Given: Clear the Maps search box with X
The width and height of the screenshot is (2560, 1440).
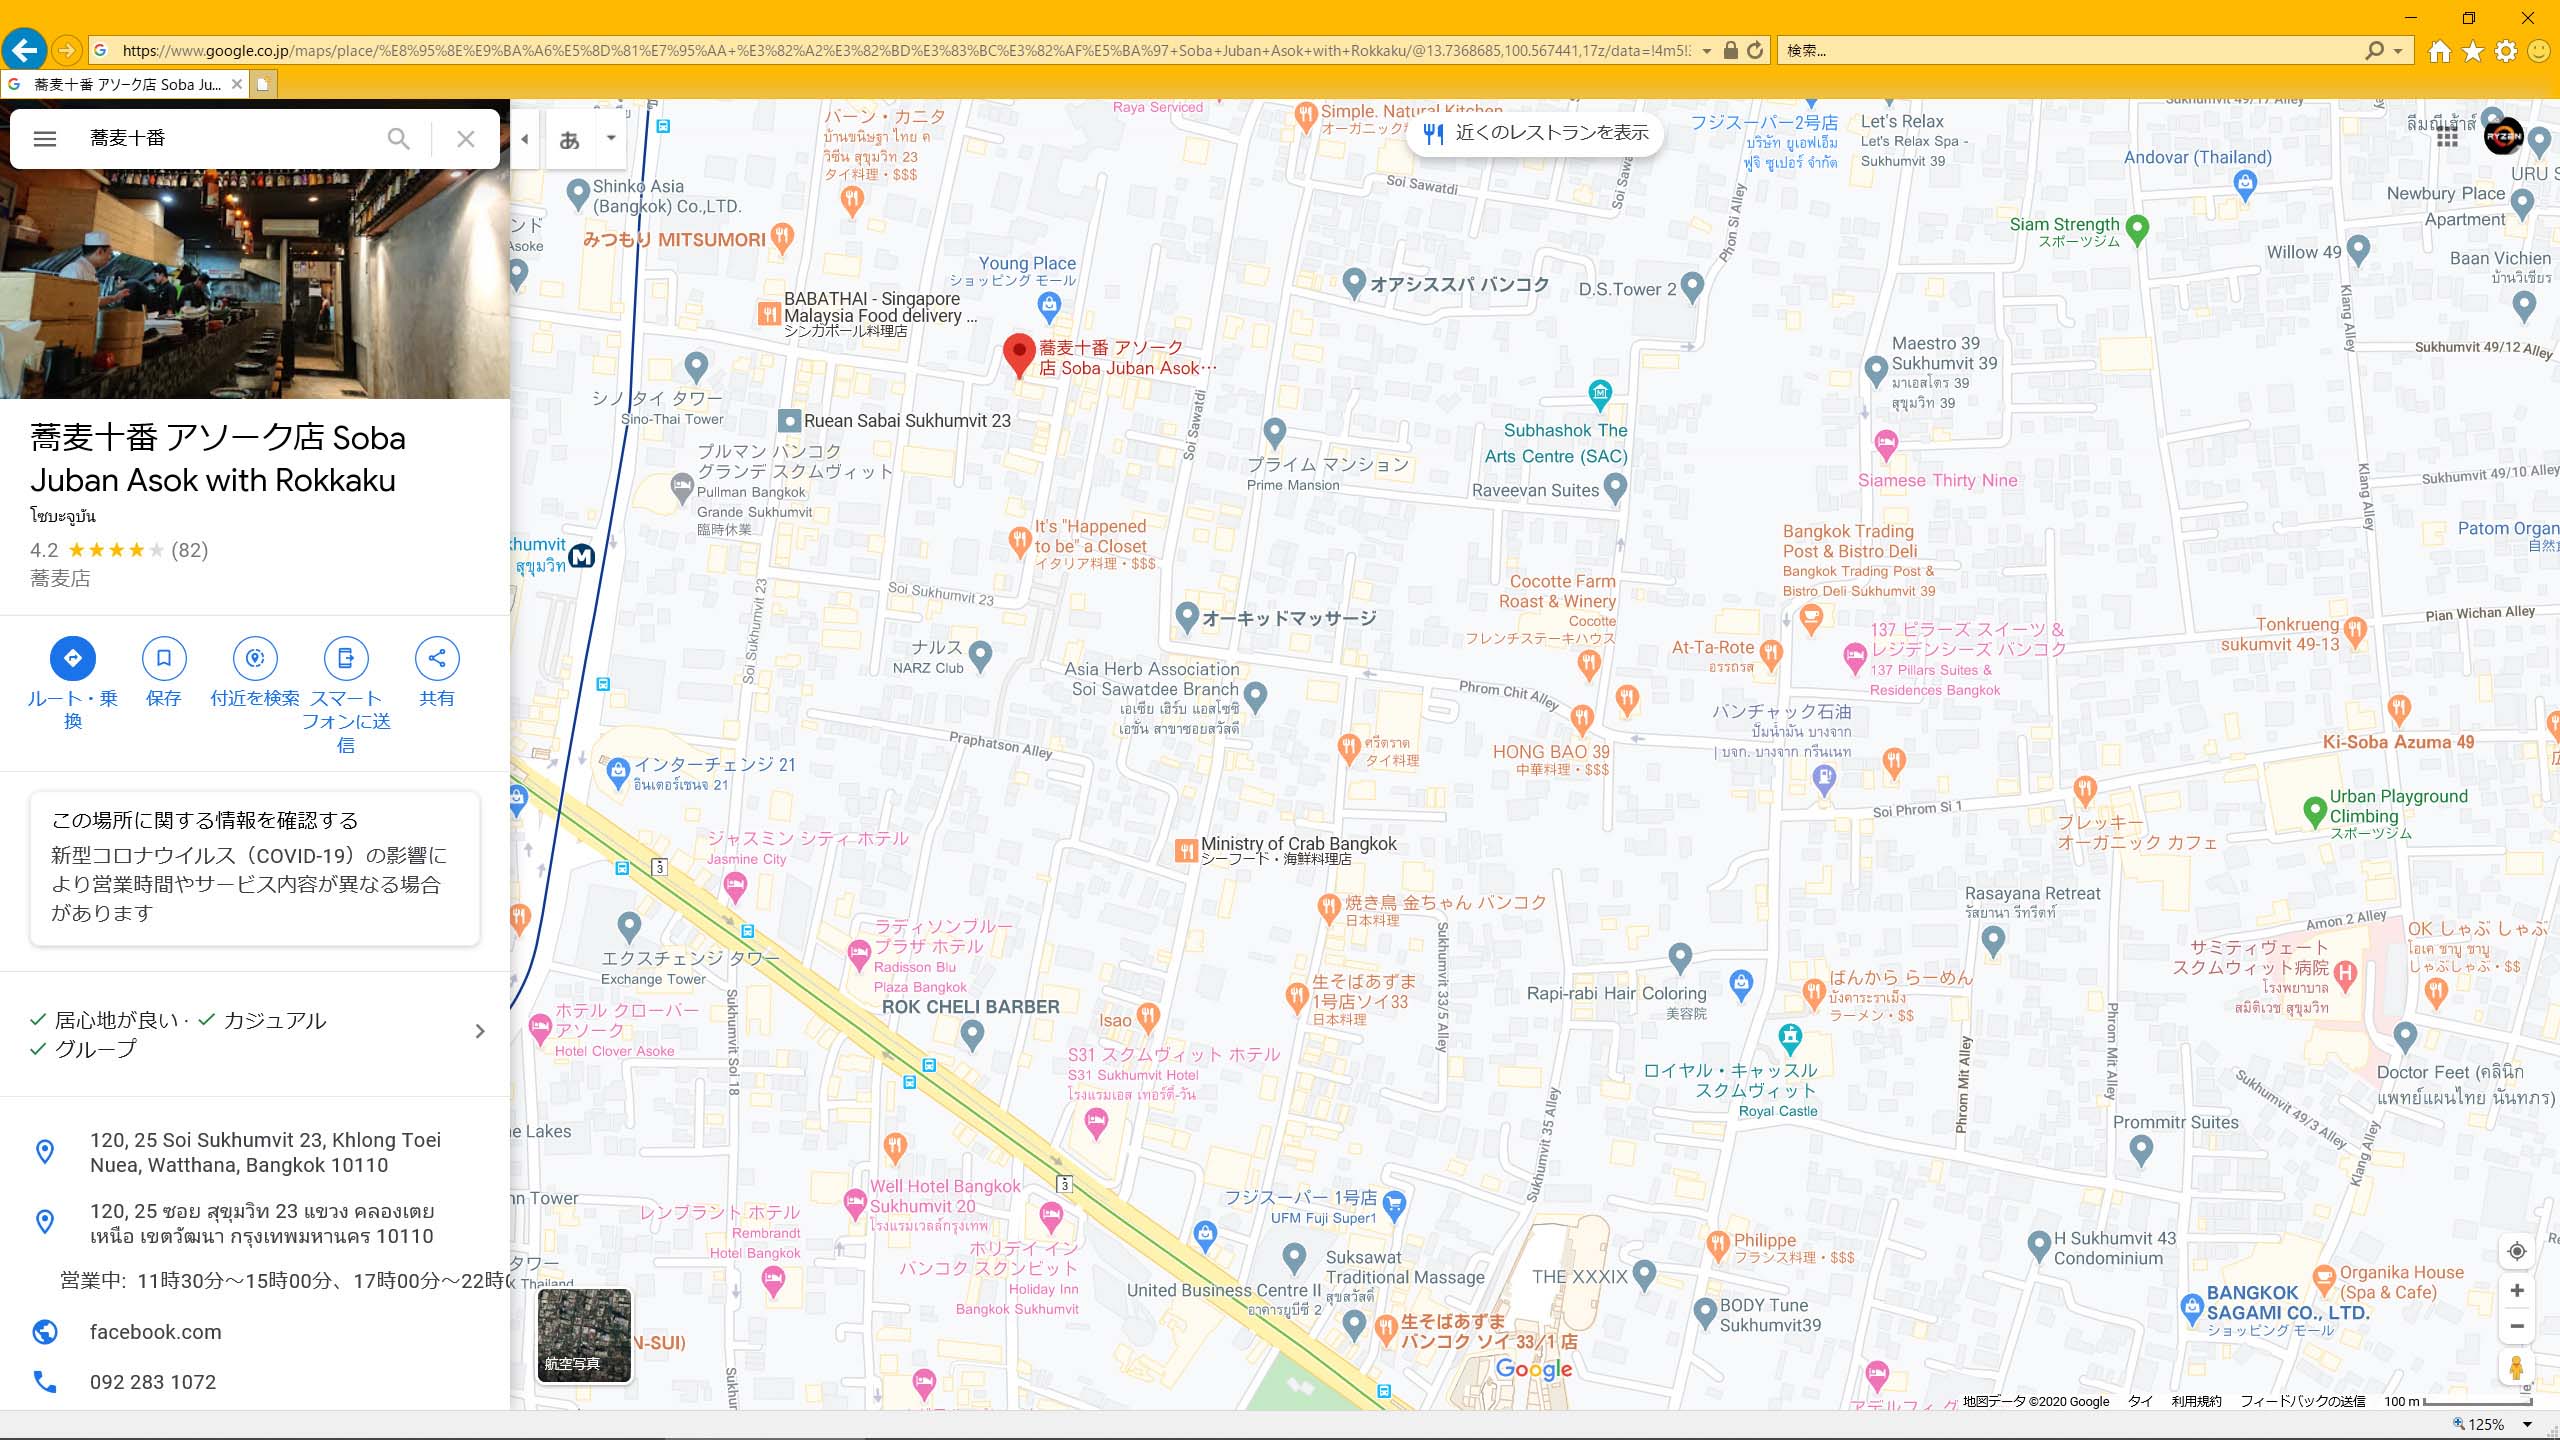Looking at the screenshot, I should (x=466, y=139).
